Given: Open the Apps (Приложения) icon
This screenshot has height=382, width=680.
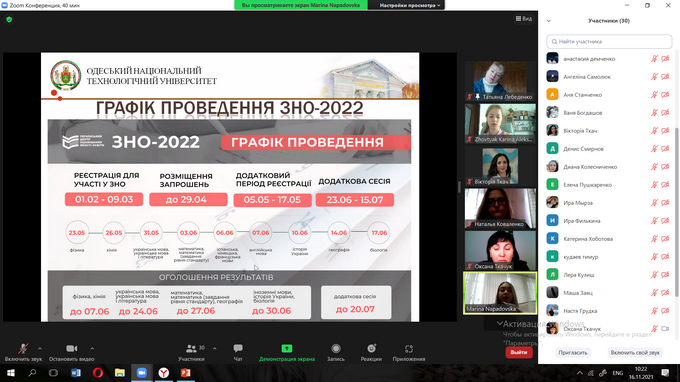Looking at the screenshot, I should point(409,349).
